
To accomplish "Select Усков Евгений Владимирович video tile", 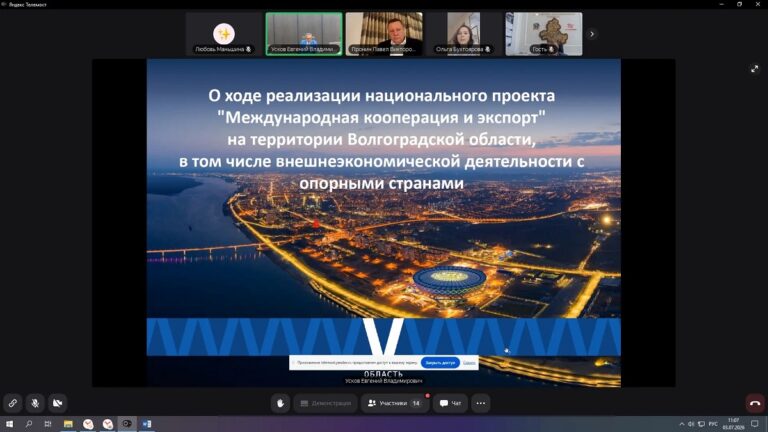I will pos(304,34).
